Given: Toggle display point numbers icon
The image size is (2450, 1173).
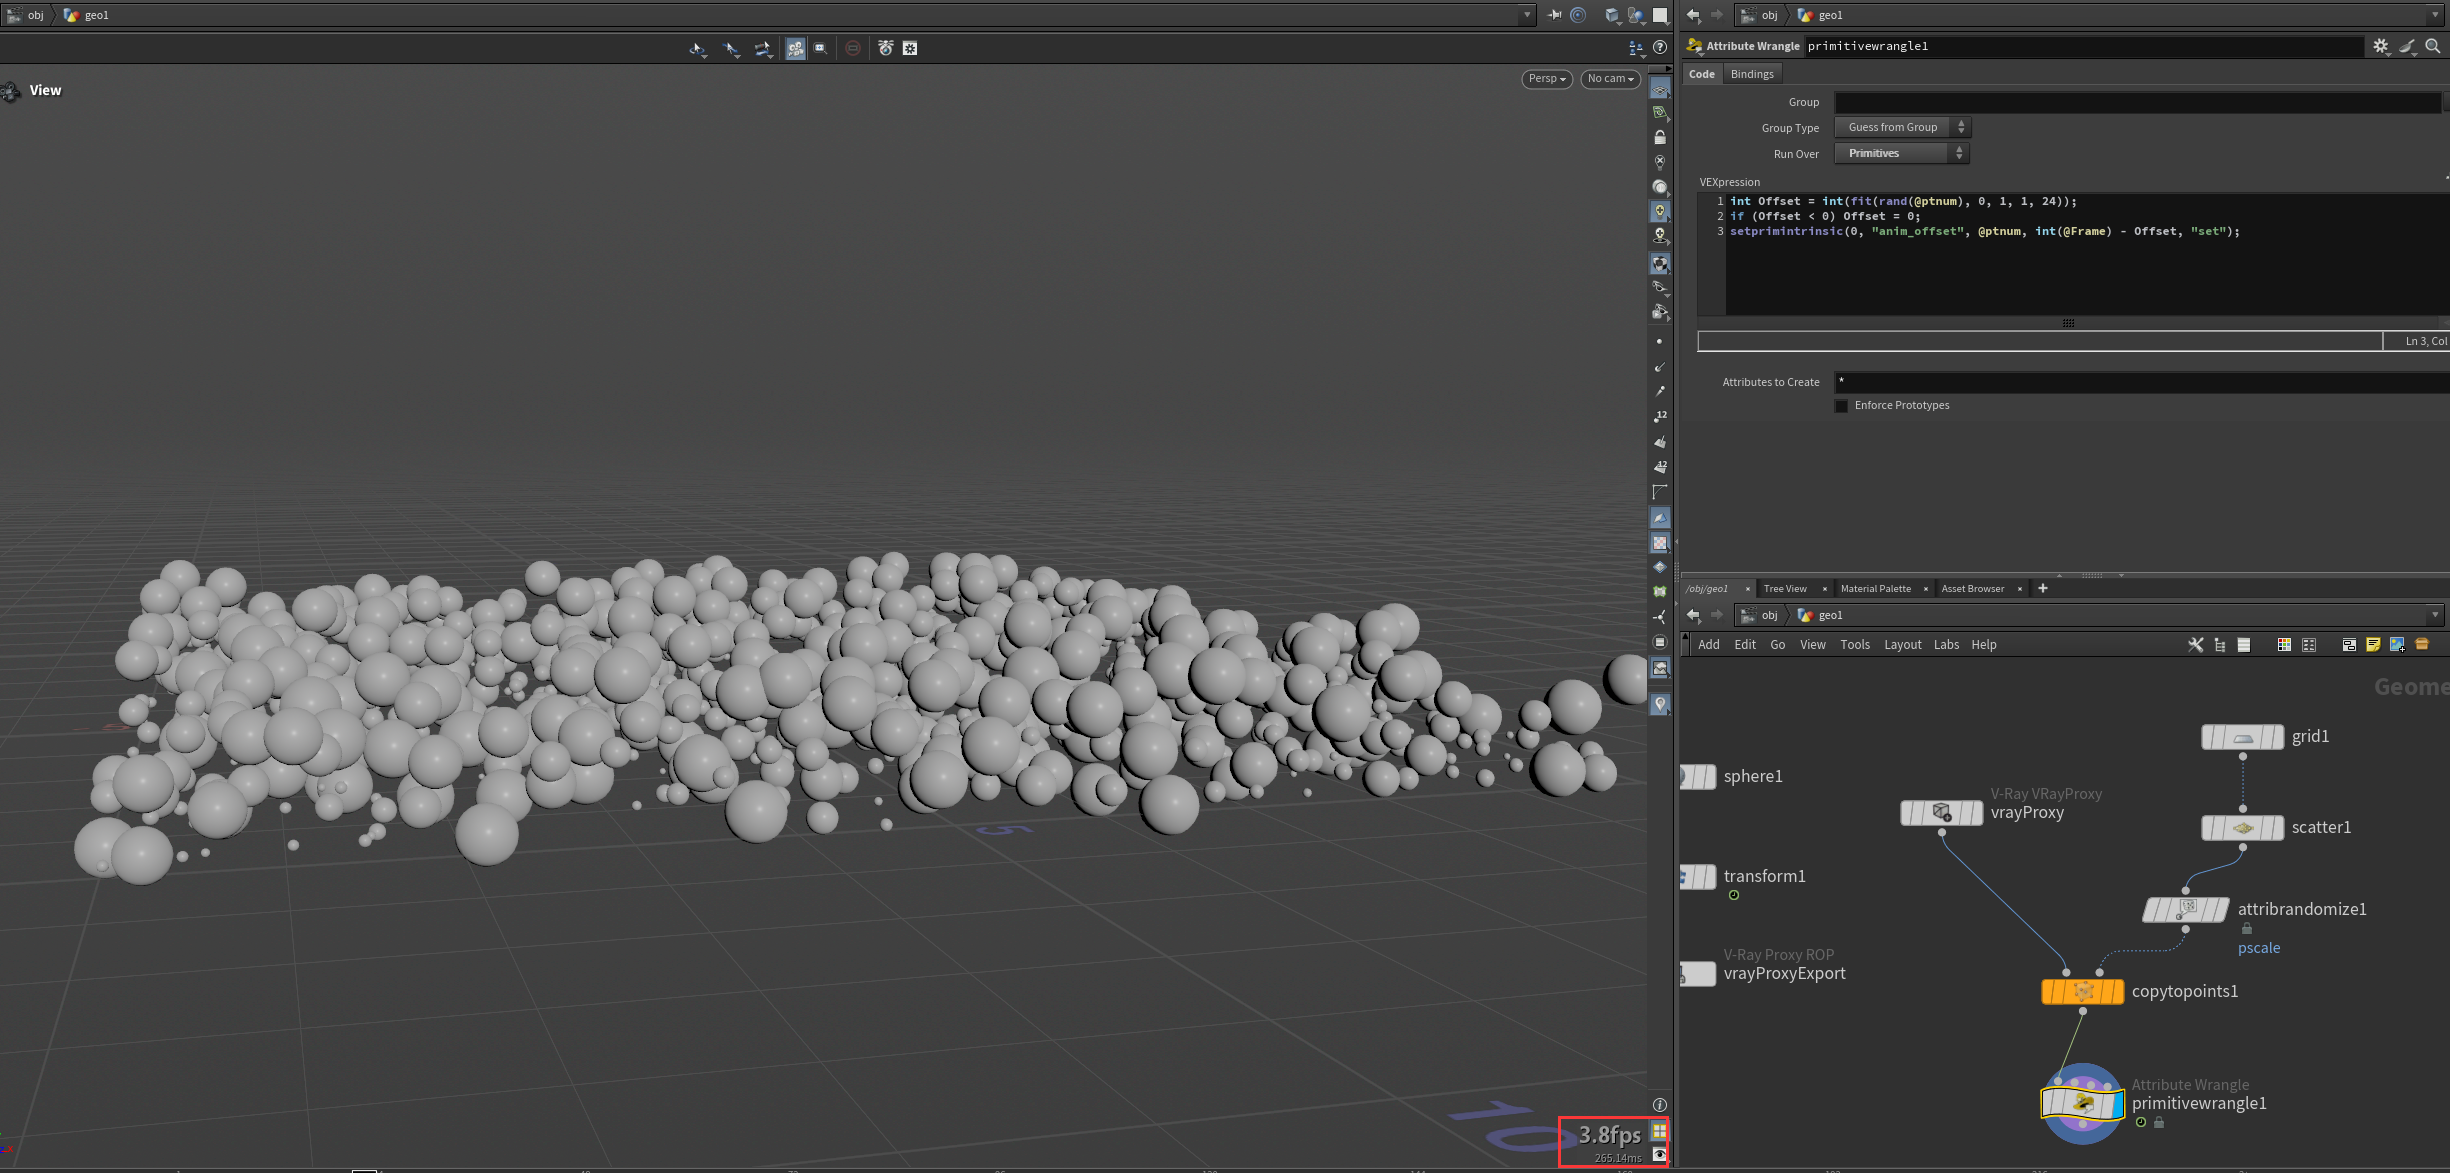Looking at the screenshot, I should (x=1660, y=416).
